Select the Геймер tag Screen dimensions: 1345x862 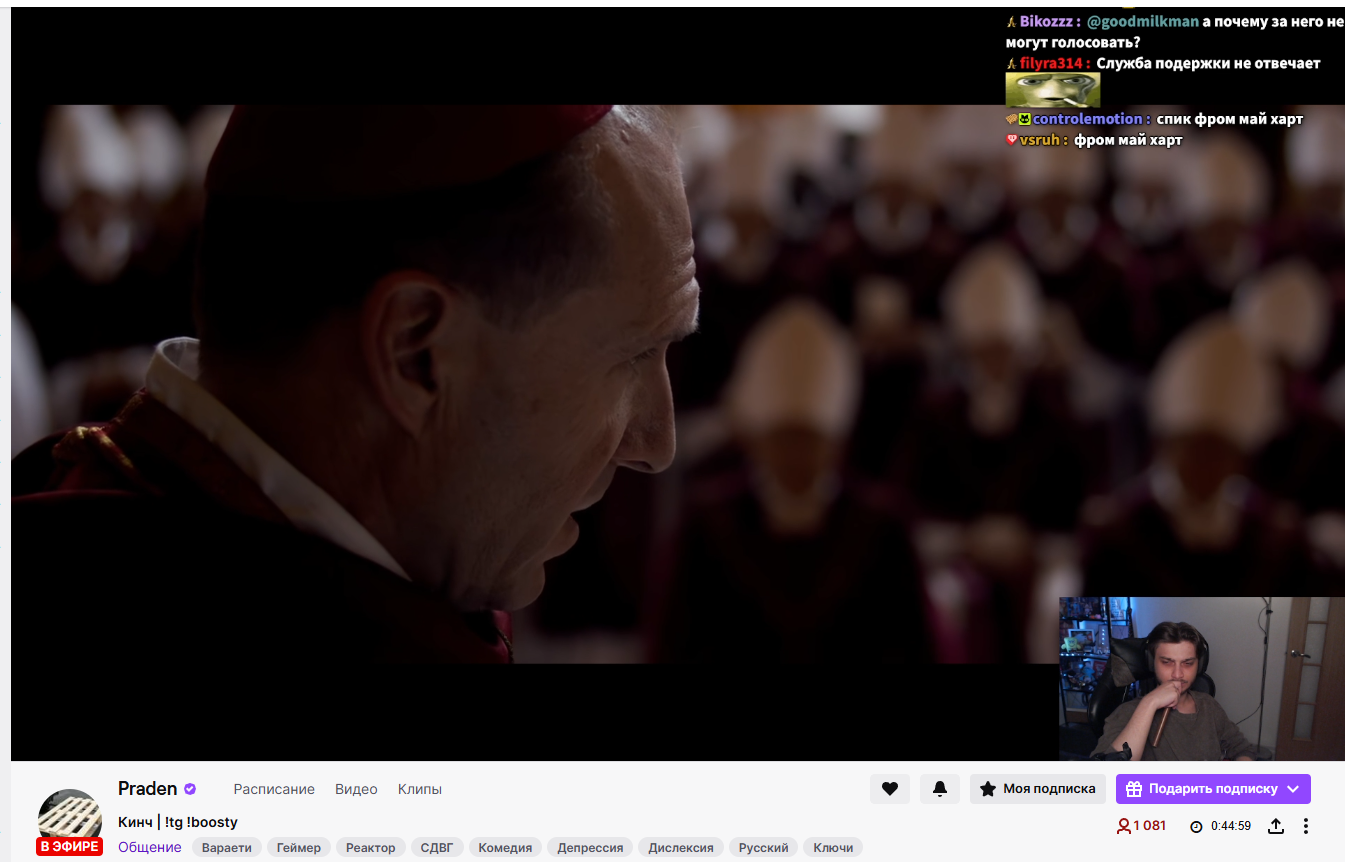(x=299, y=848)
